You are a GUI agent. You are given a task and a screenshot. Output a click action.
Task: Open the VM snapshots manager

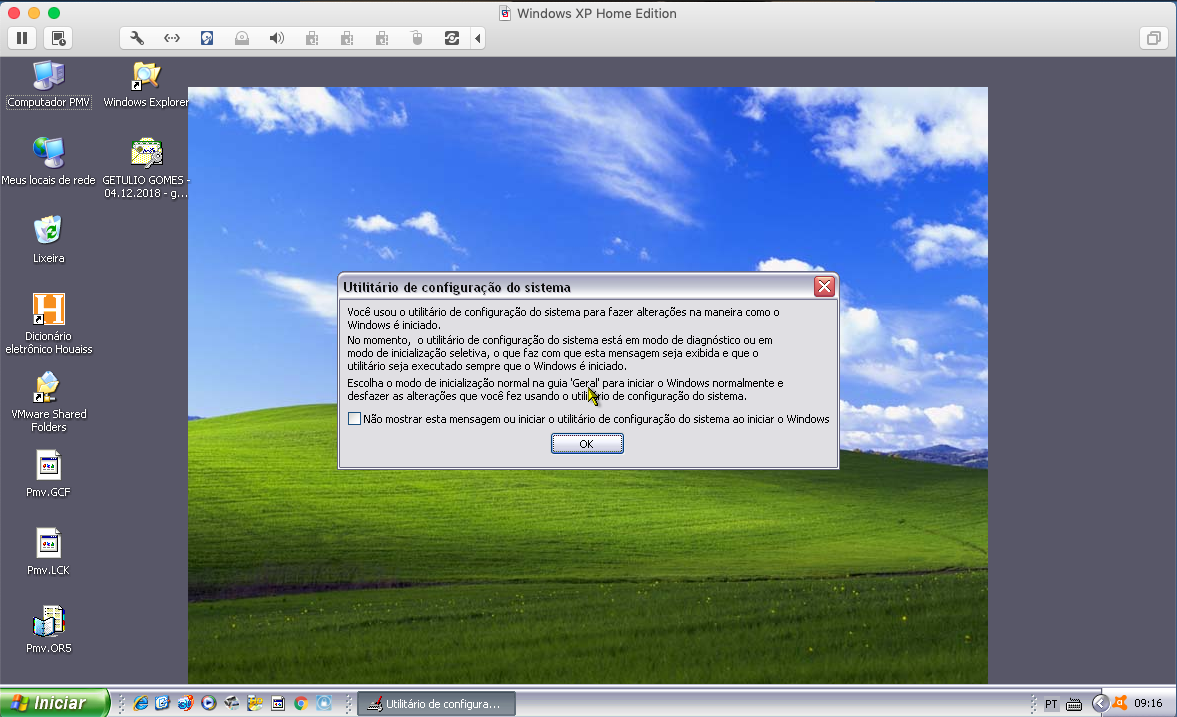point(58,38)
